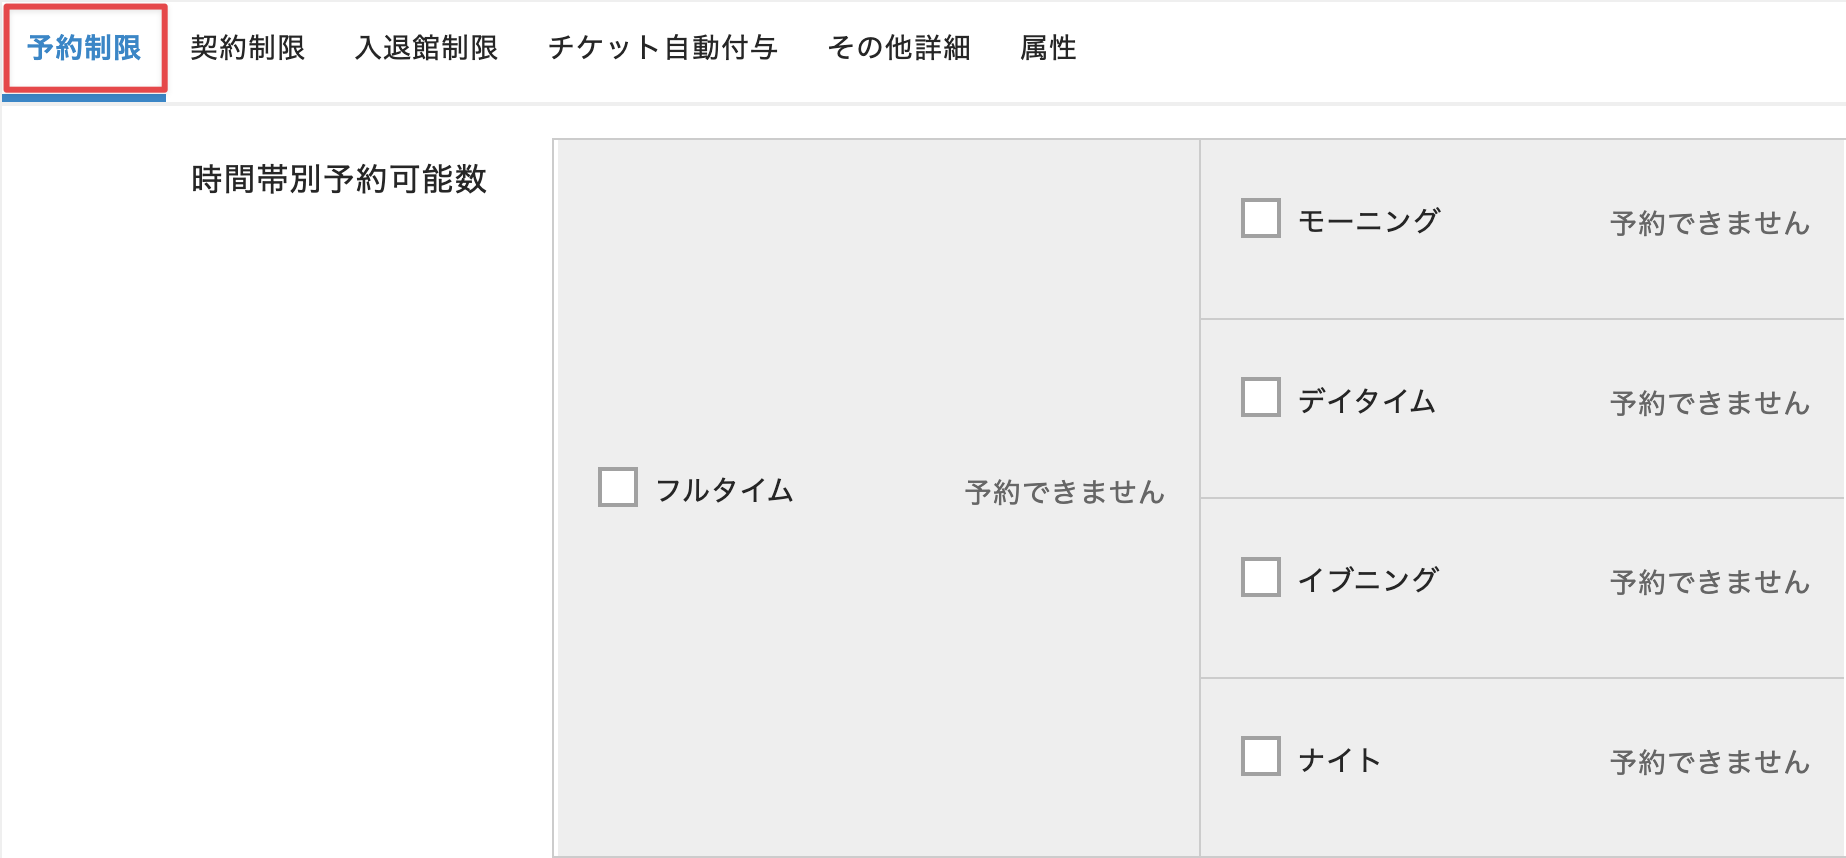
Task: Check the デイタイム checkbox
Action: point(1260,397)
